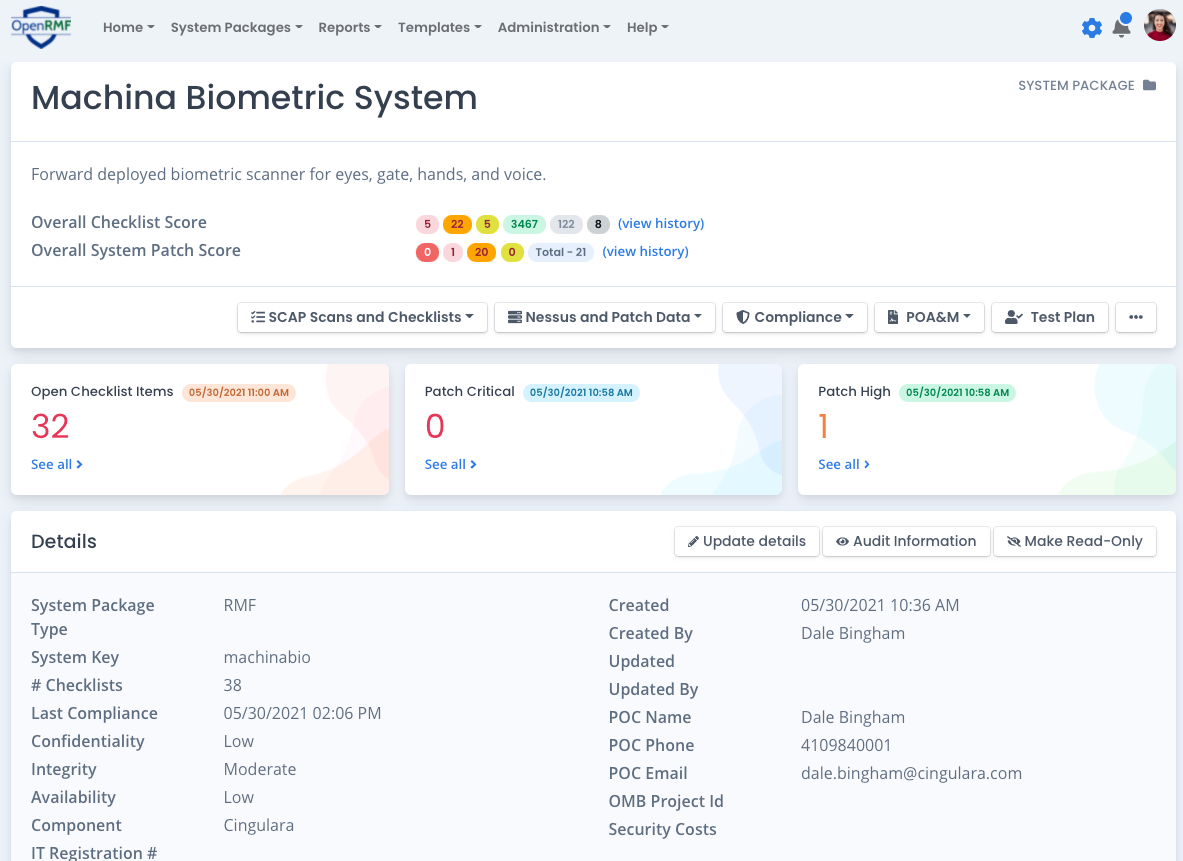1183x861 pixels.
Task: Open the Nessus and Patch Data dropdown
Action: (x=604, y=317)
